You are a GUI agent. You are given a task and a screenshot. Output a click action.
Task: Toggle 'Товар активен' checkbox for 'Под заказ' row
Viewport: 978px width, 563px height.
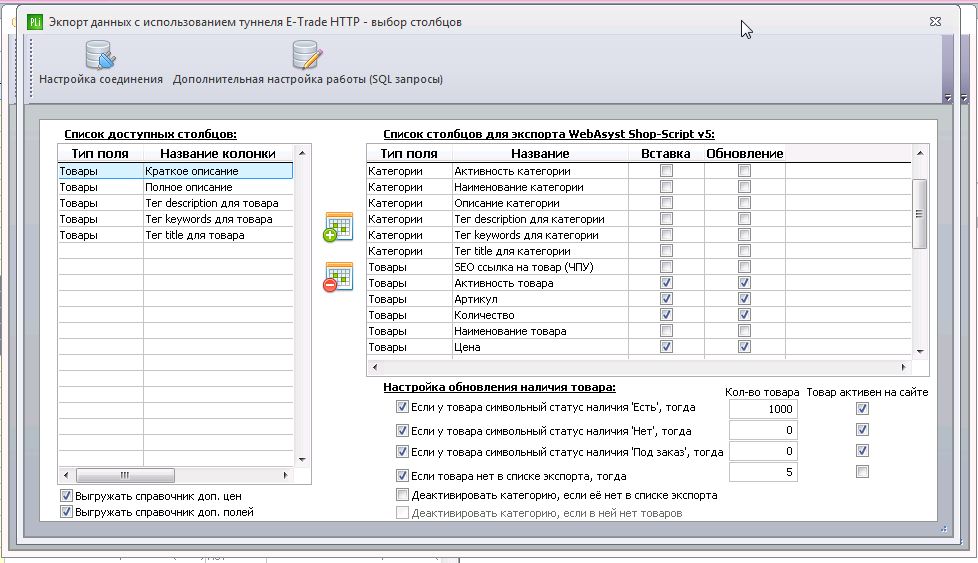(863, 451)
